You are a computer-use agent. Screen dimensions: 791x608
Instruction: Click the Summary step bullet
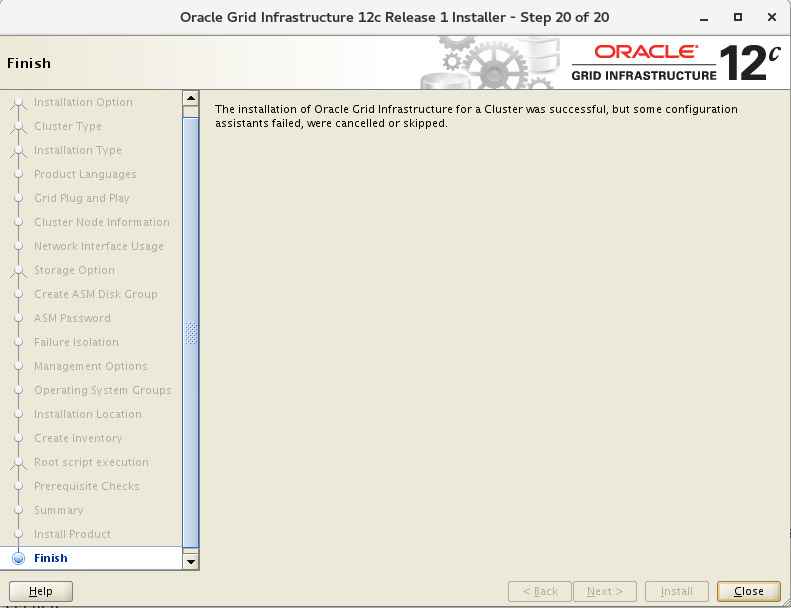(19, 510)
